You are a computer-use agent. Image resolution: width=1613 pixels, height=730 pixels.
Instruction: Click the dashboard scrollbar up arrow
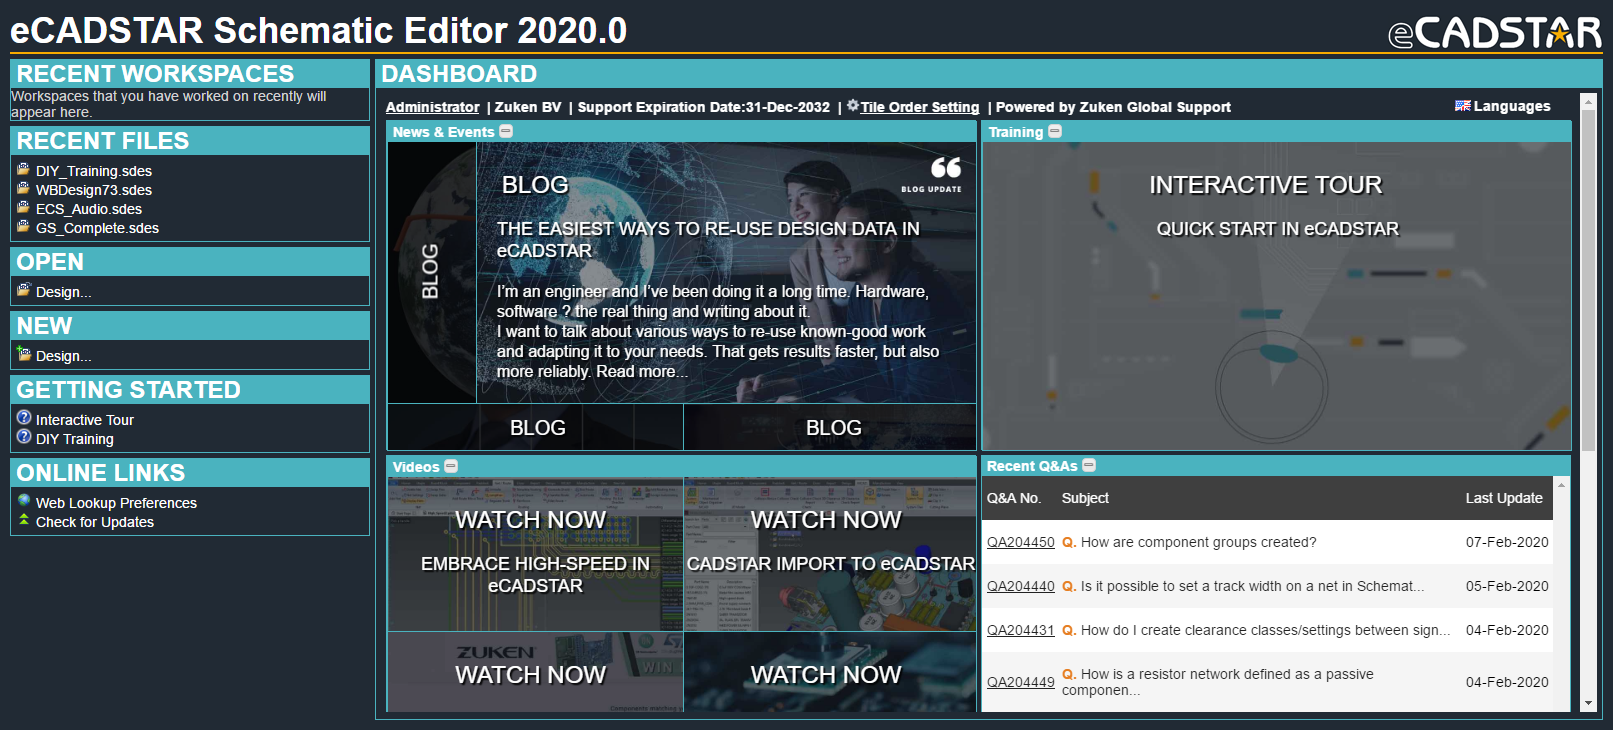[x=1588, y=102]
